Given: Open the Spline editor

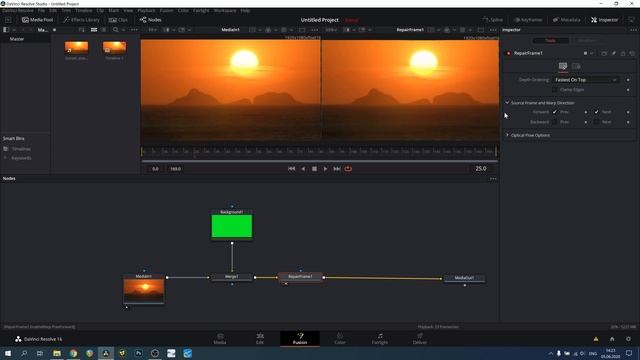Looking at the screenshot, I should click(493, 20).
